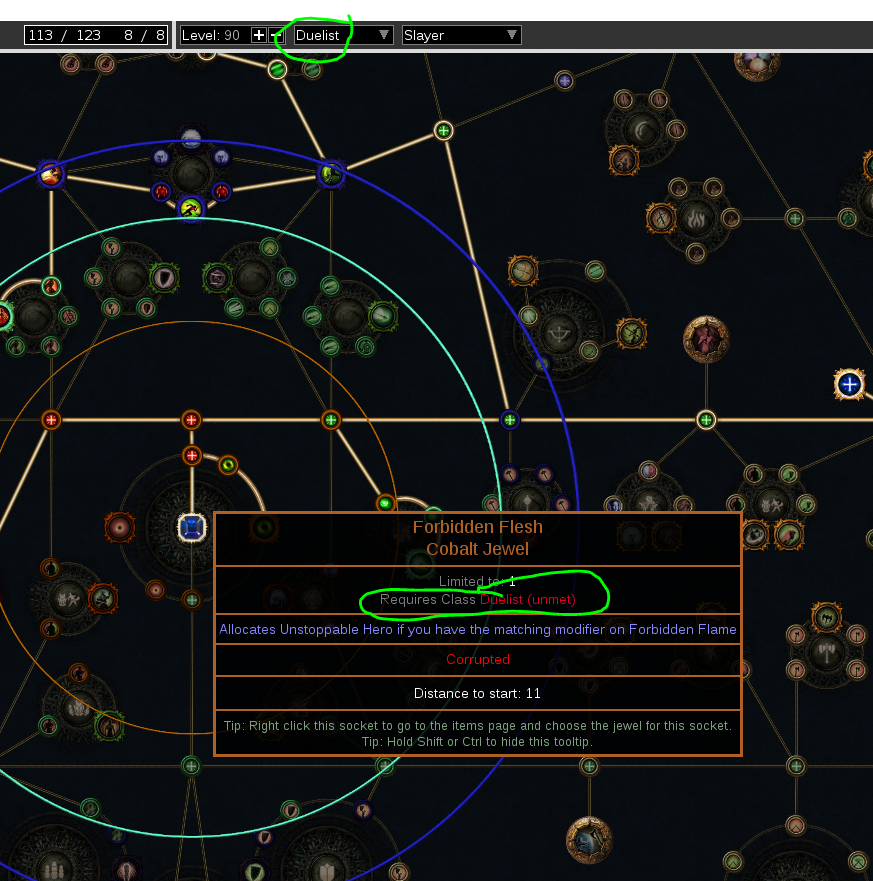This screenshot has width=873, height=881.
Task: Click the crescent mastery icon in cluster center
Action: coord(643,130)
